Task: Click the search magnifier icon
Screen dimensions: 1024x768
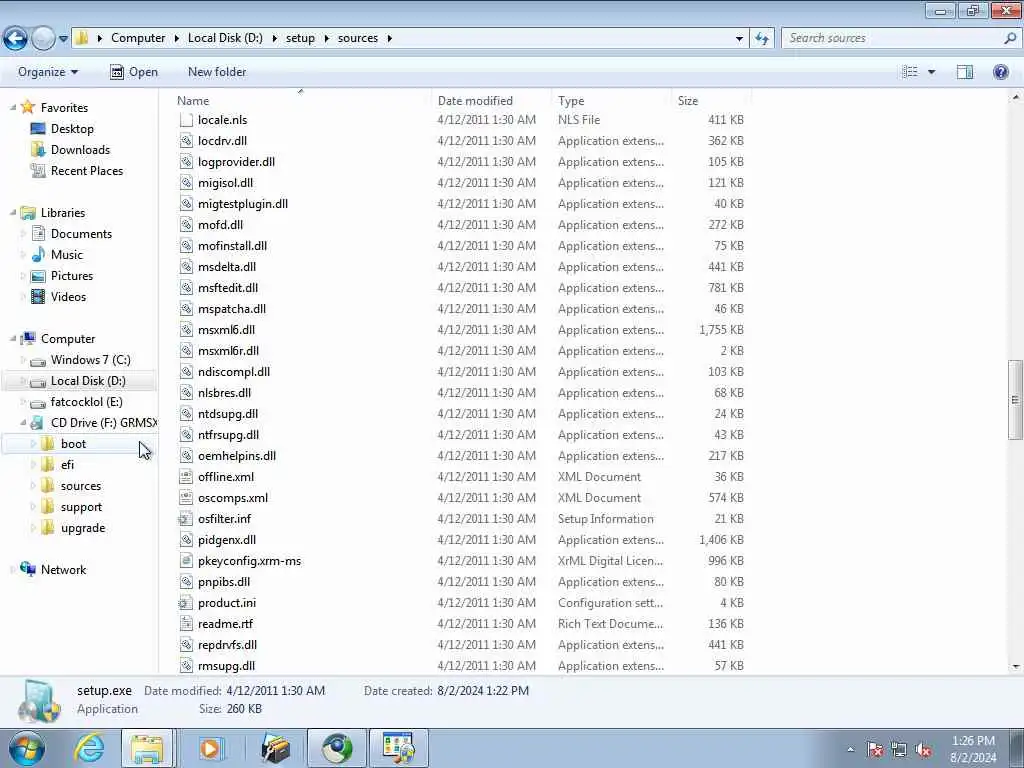Action: click(x=1010, y=39)
